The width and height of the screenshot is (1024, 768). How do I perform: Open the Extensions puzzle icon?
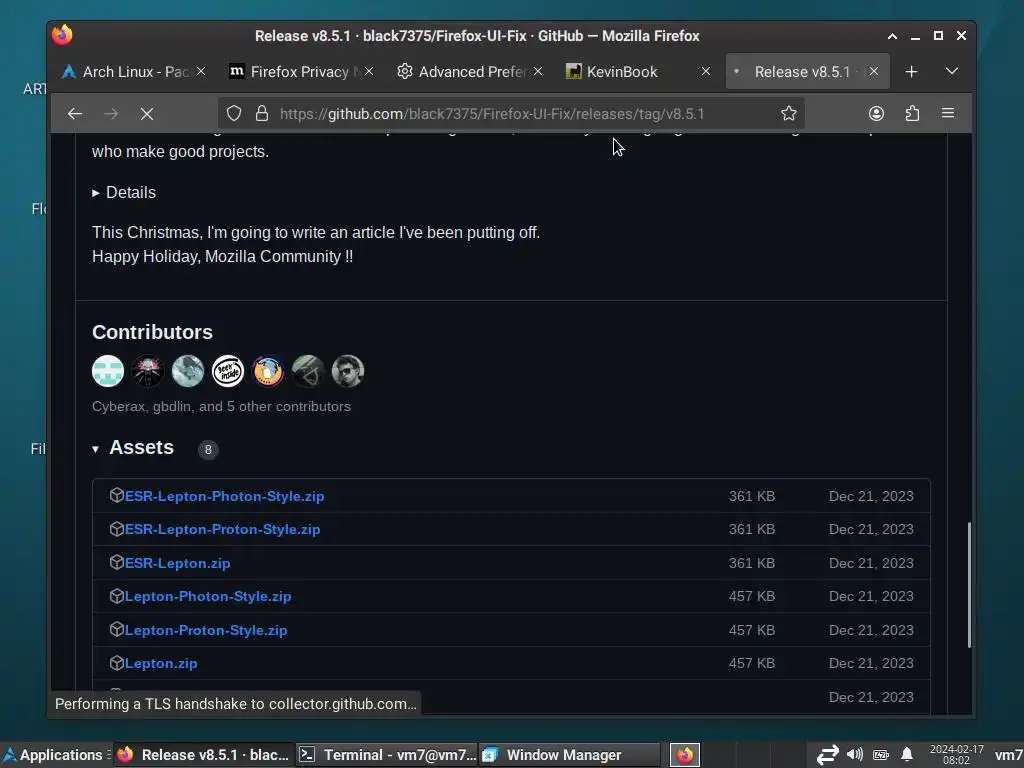[x=912, y=114]
